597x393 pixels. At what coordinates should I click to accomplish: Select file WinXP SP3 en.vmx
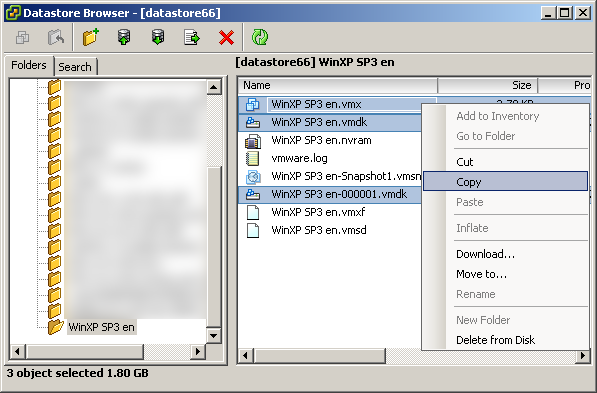[316, 104]
